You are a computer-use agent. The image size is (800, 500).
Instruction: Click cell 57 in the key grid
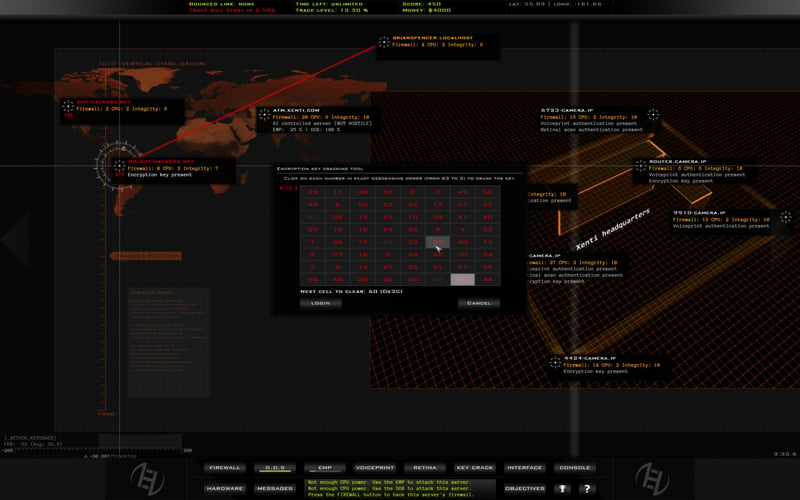pyautogui.click(x=338, y=255)
